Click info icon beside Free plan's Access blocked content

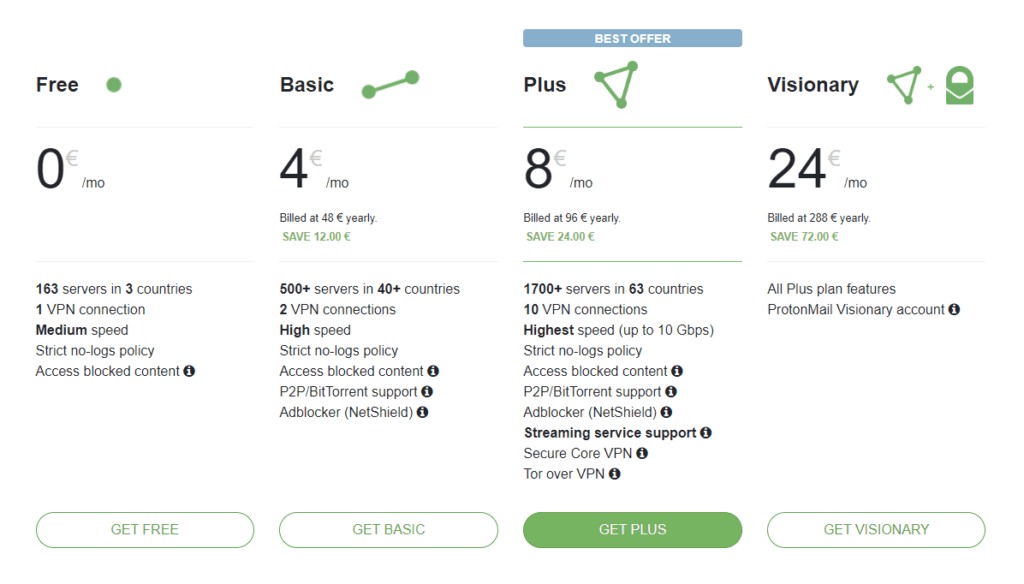coord(189,371)
